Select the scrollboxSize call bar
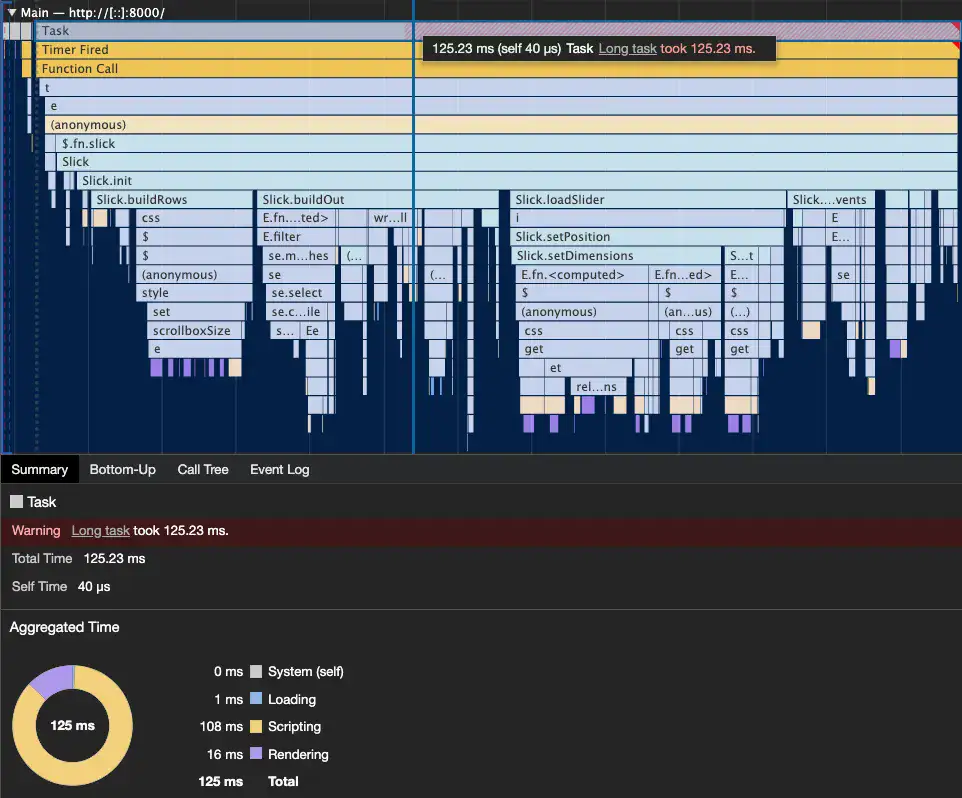This screenshot has height=798, width=962. coord(195,331)
